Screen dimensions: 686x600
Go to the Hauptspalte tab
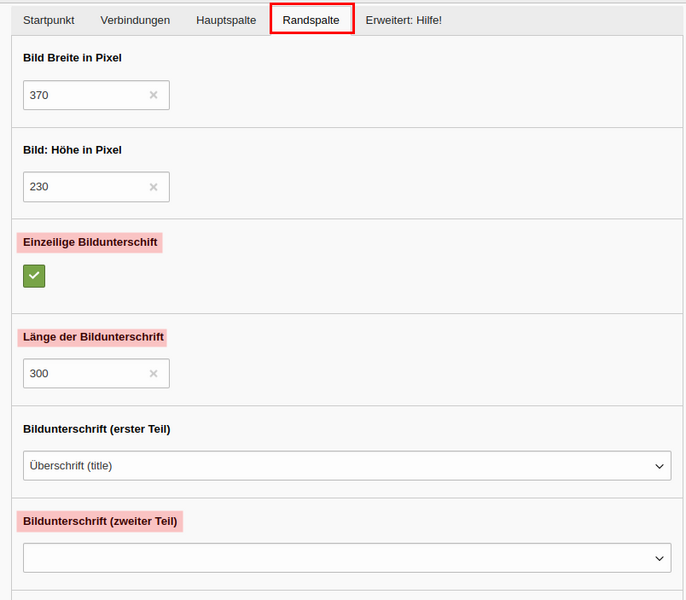226,20
